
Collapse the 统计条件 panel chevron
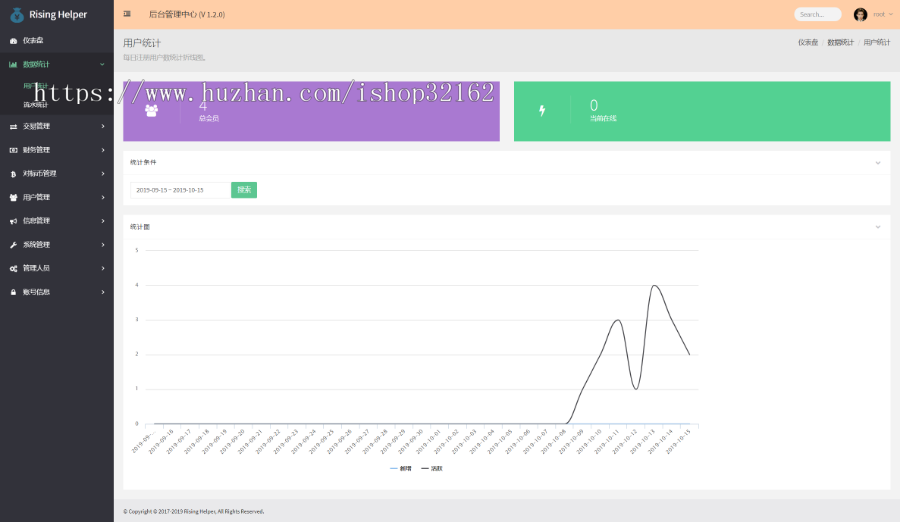coord(878,163)
